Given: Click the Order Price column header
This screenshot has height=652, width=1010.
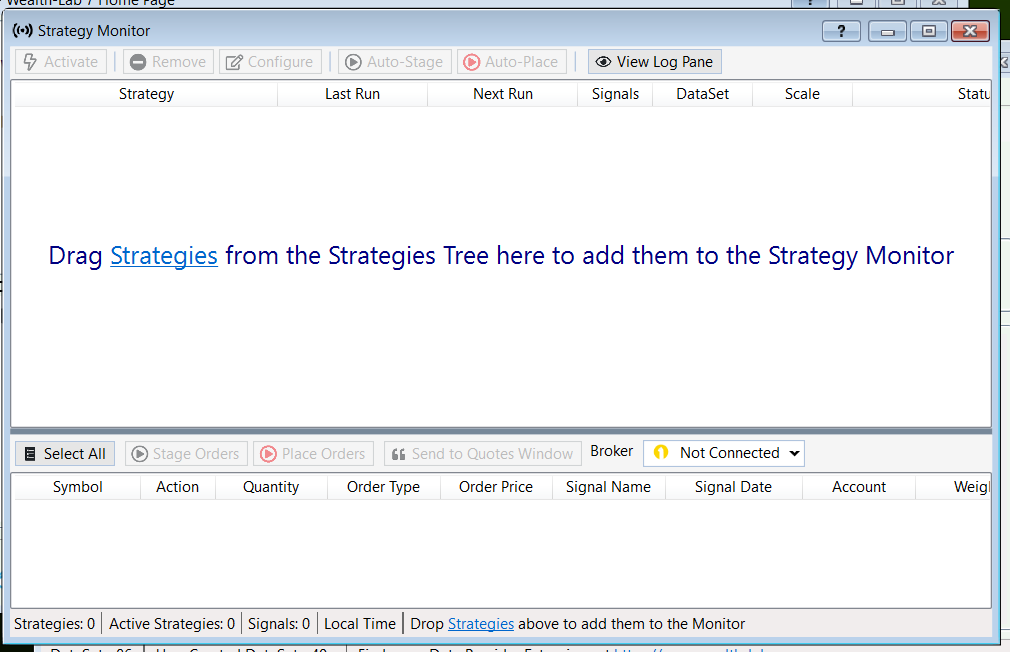Looking at the screenshot, I should coord(496,487).
